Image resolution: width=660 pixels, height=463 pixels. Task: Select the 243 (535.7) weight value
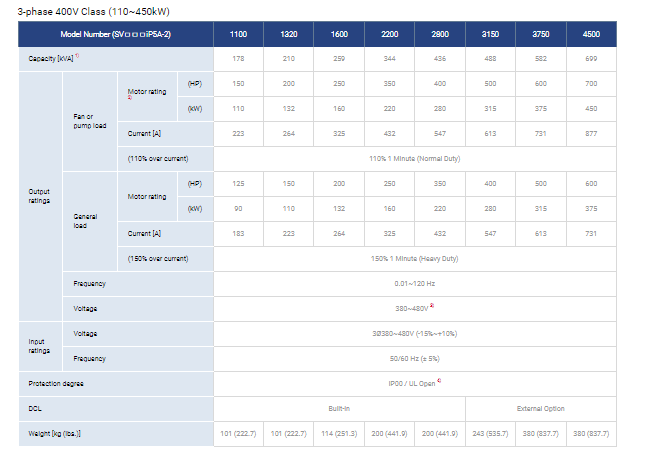pos(490,432)
